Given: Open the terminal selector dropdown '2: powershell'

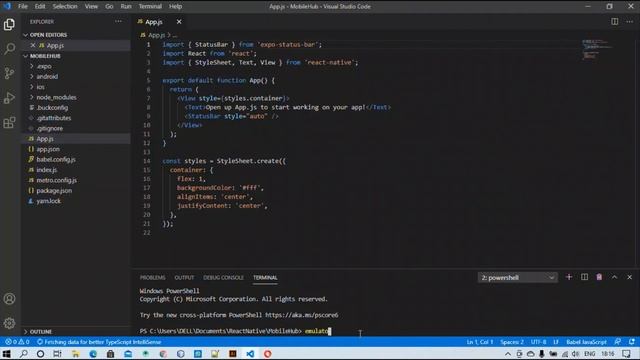Looking at the screenshot, I should tap(518, 278).
